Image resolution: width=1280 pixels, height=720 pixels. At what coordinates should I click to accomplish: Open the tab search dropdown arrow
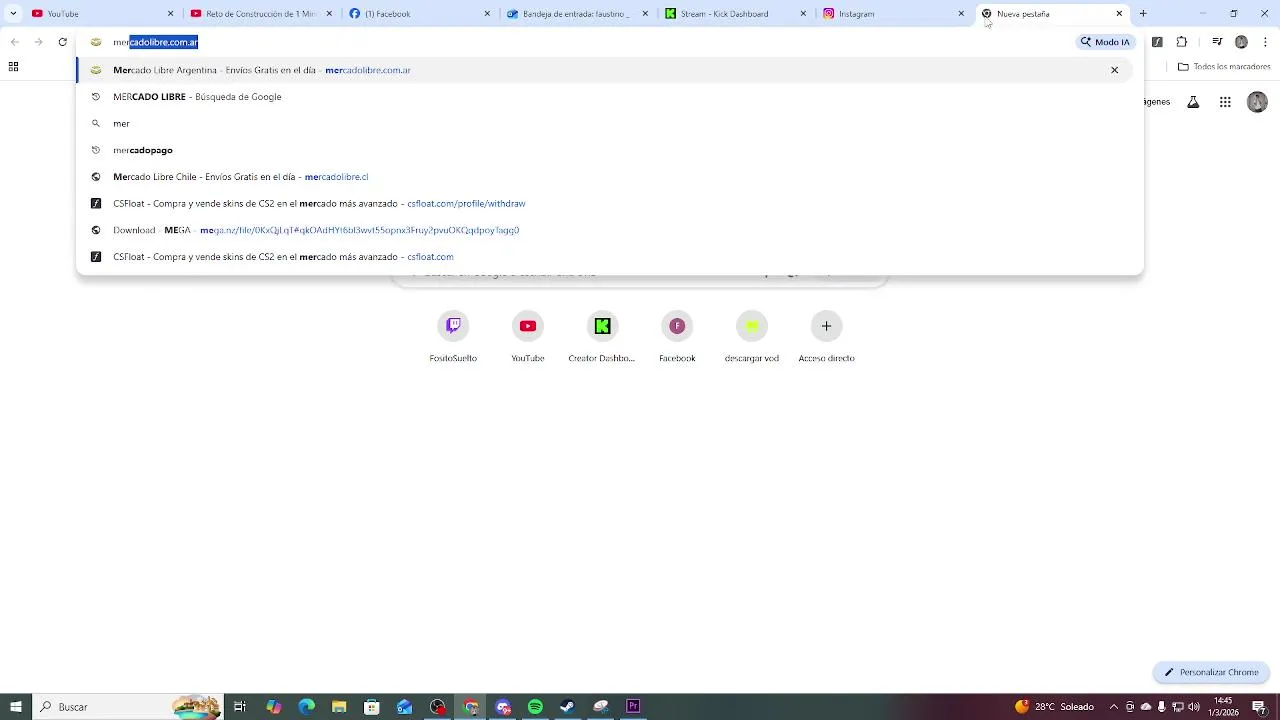coord(13,14)
